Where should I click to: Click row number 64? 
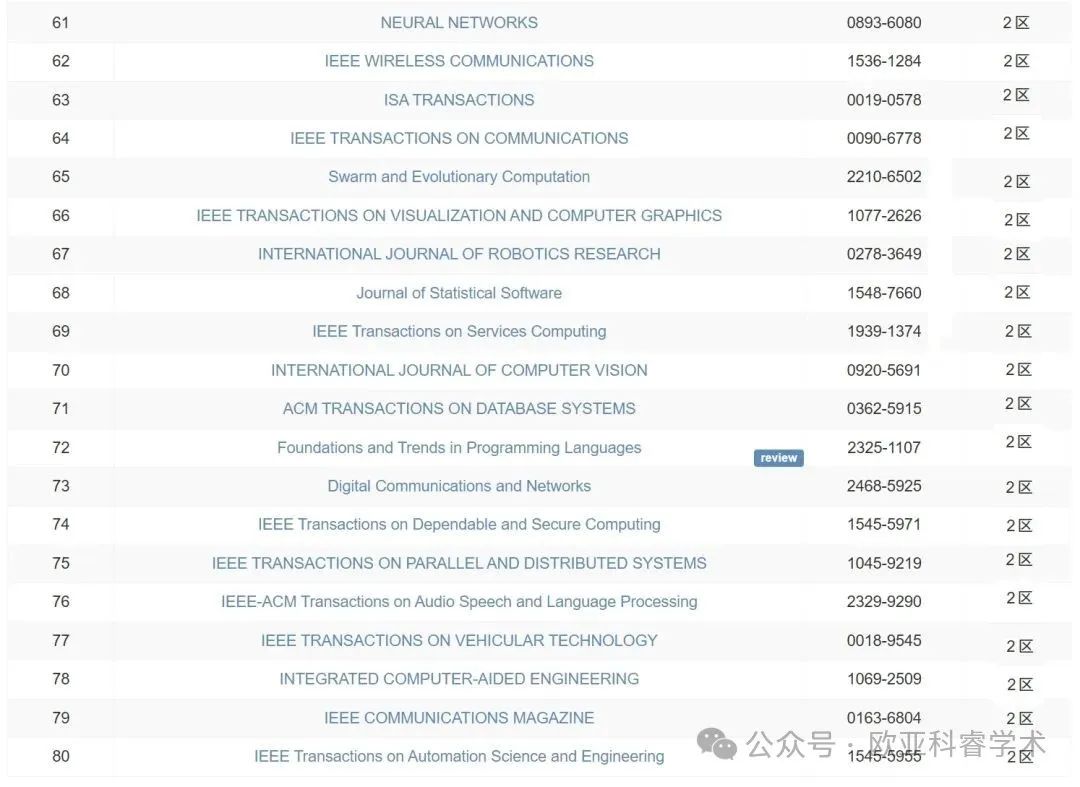click(x=61, y=138)
